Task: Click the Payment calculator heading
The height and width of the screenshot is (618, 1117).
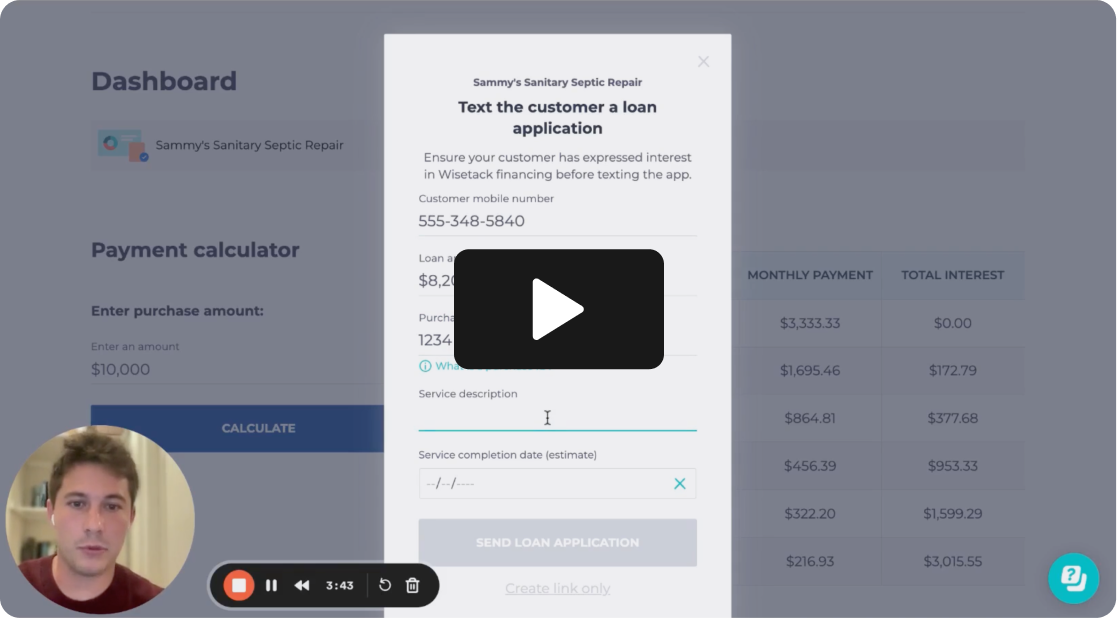Action: 195,250
